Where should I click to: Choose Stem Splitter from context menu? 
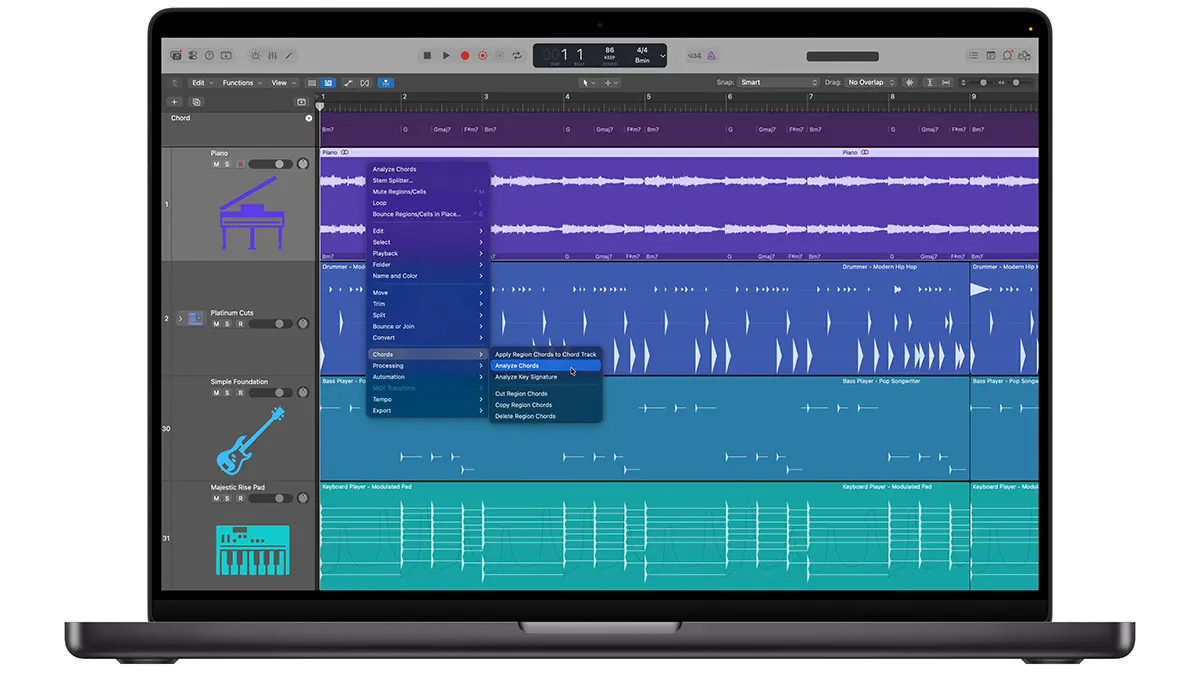click(393, 180)
